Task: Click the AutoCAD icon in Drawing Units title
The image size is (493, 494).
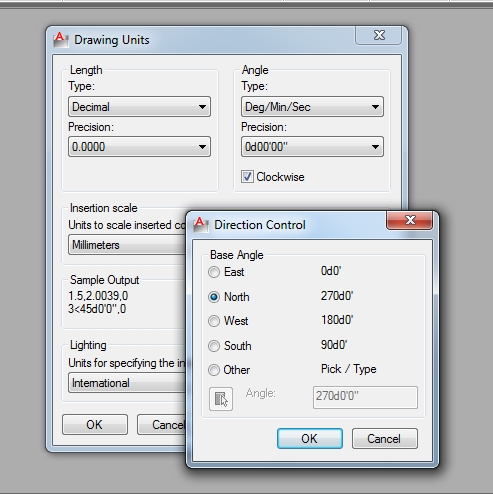Action: tap(61, 40)
